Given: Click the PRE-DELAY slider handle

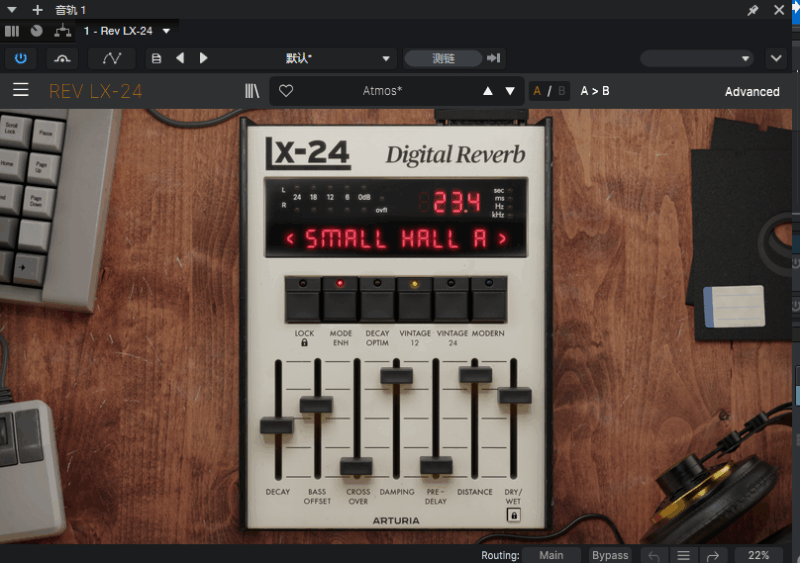Looking at the screenshot, I should [436, 466].
